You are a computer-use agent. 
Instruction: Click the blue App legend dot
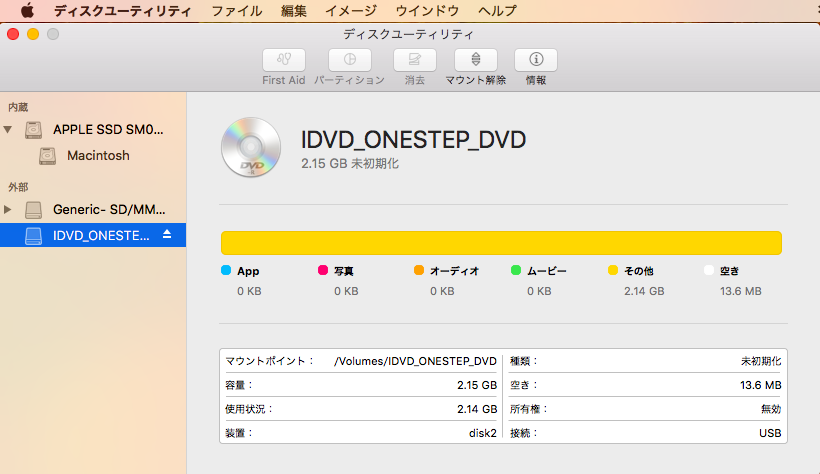226,270
